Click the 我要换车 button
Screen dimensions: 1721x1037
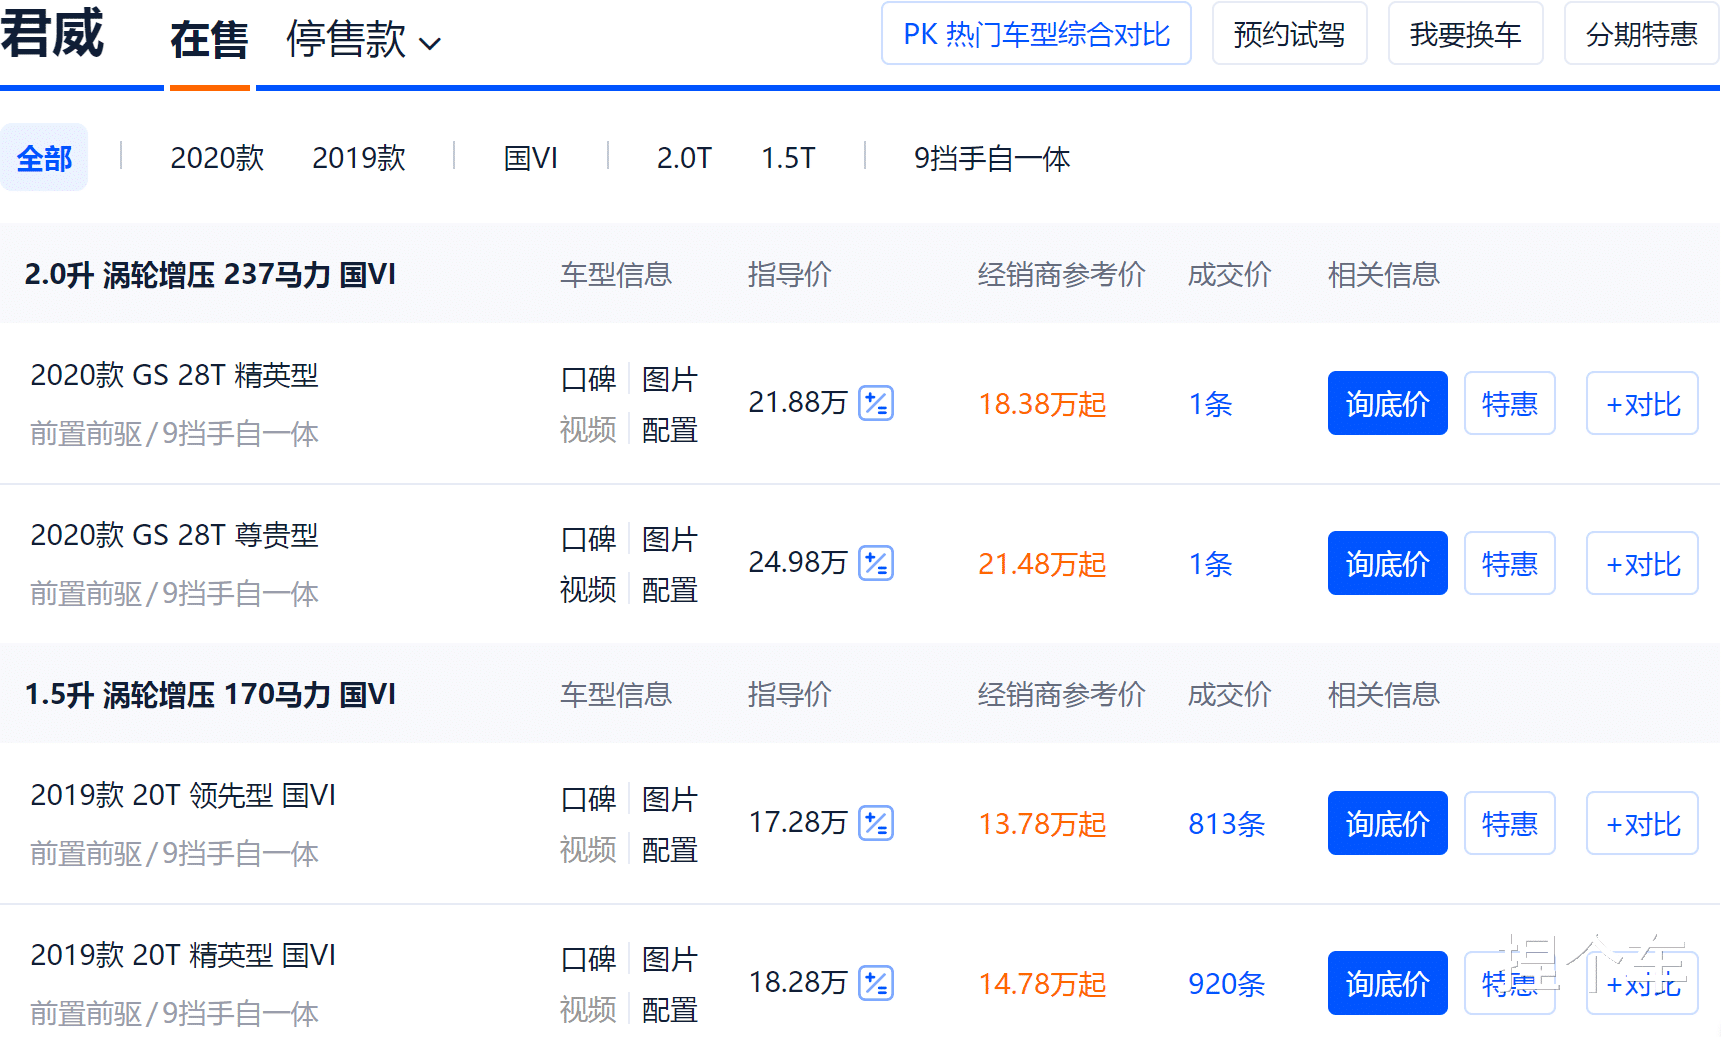[x=1465, y=33]
